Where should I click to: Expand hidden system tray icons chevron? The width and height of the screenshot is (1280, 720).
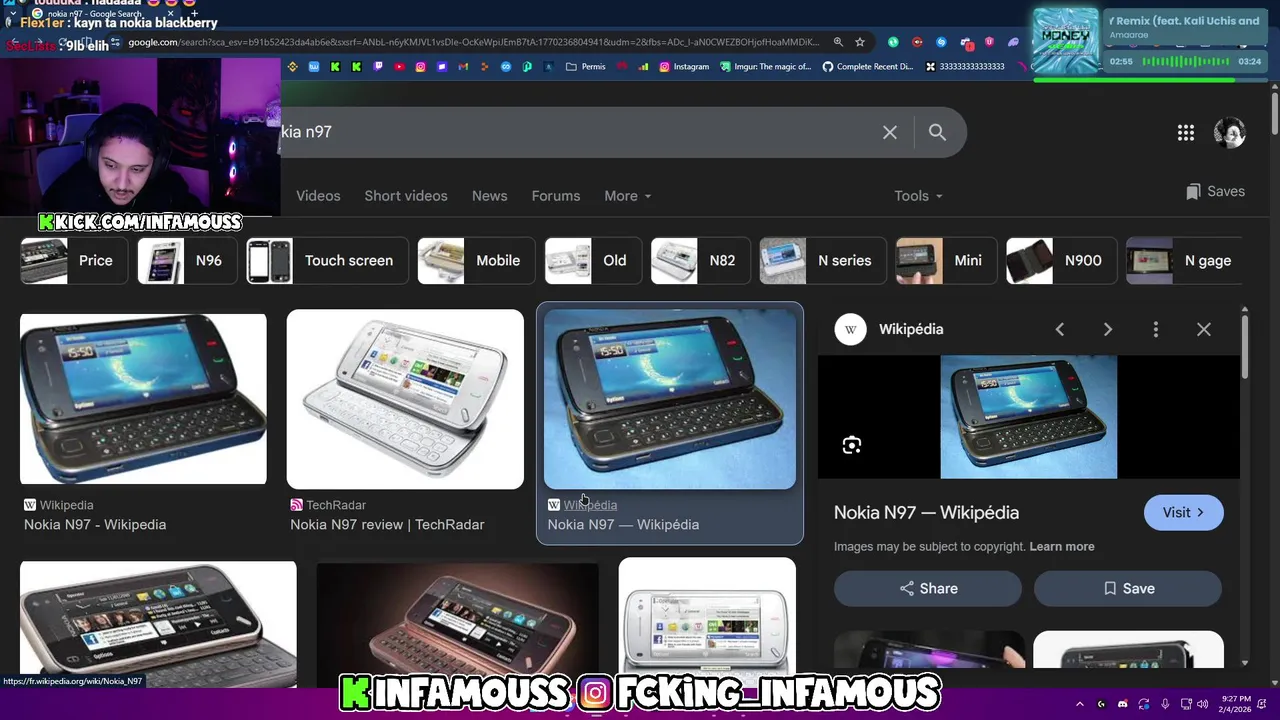(x=1079, y=704)
